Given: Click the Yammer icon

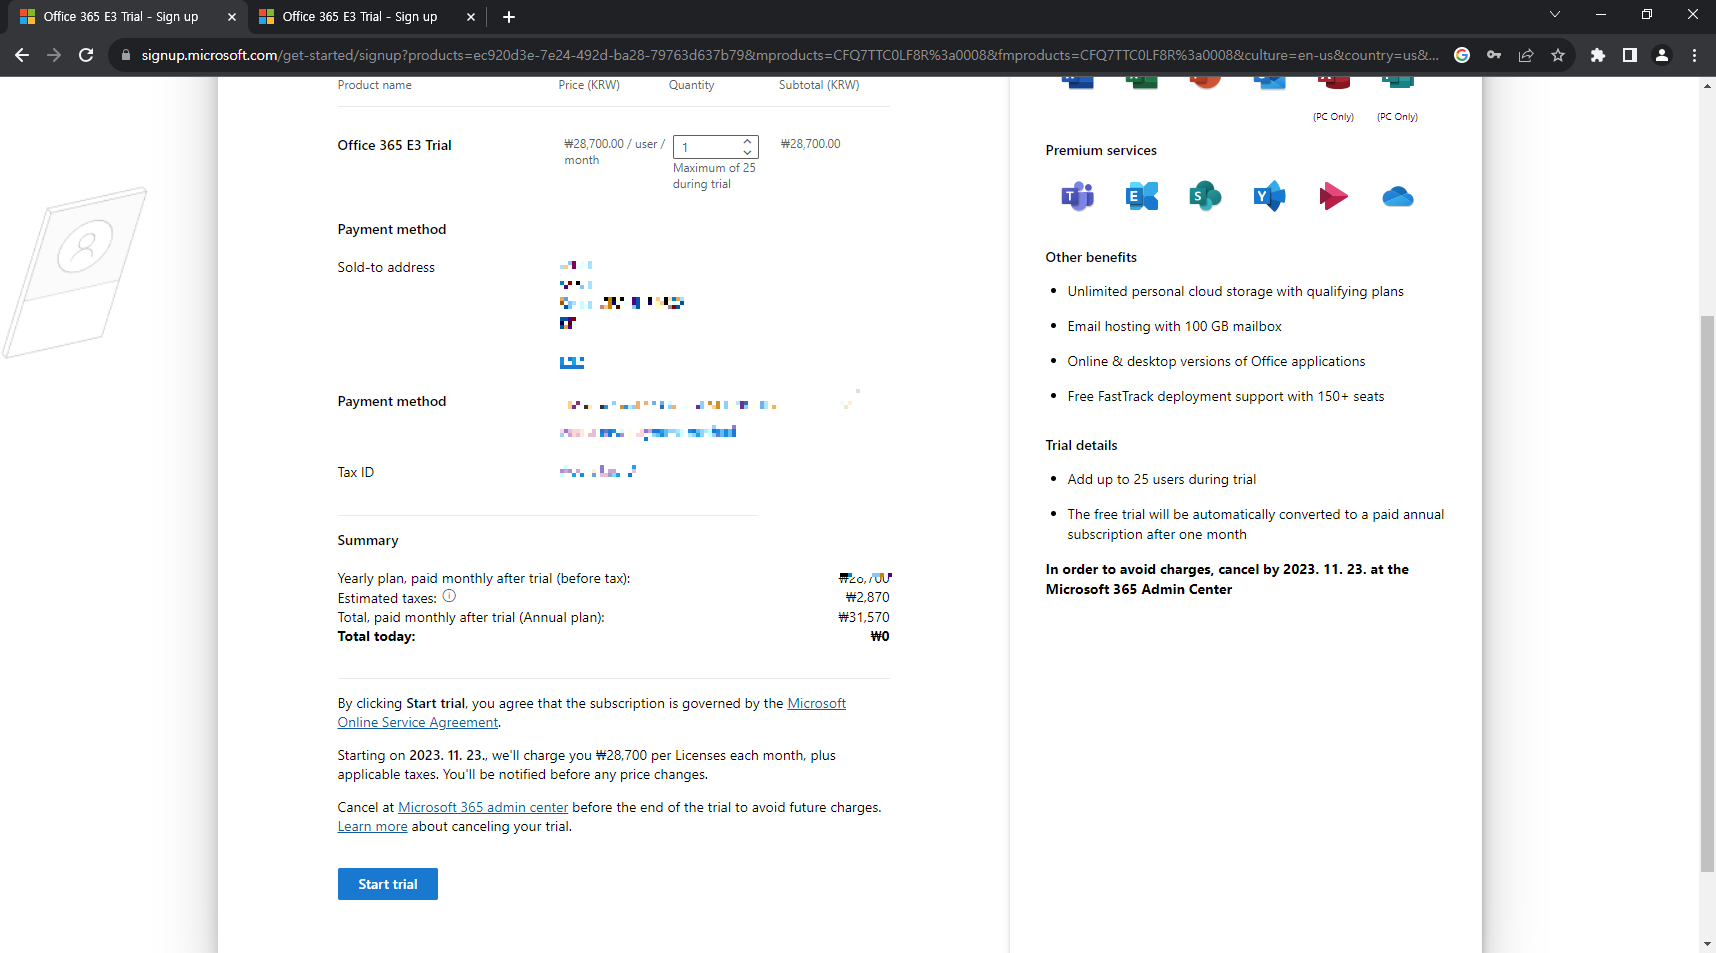Looking at the screenshot, I should click(x=1269, y=196).
